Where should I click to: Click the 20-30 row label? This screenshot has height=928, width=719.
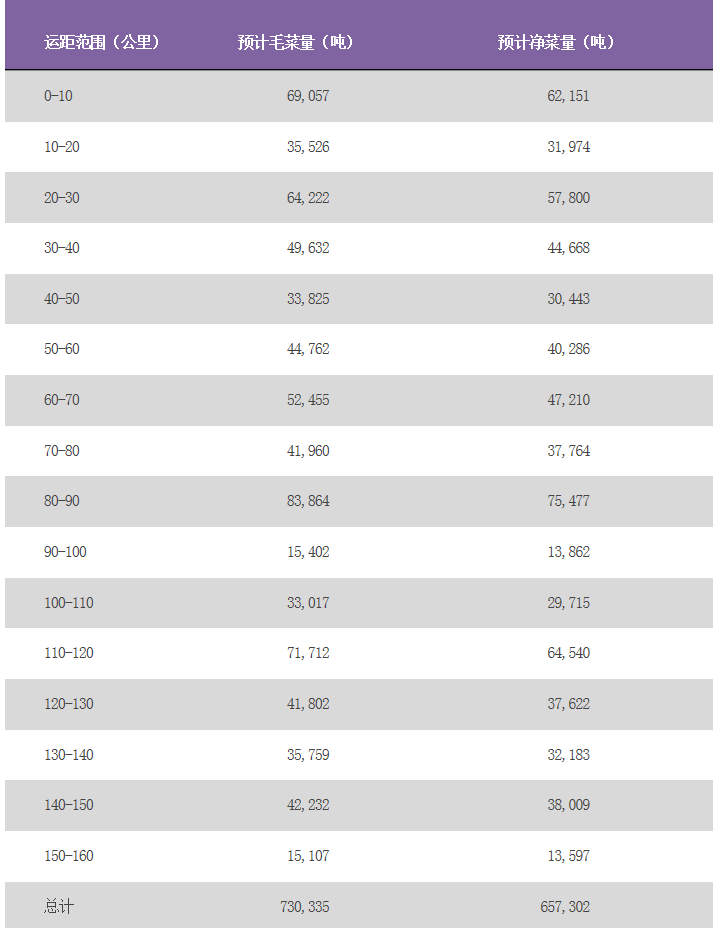click(x=62, y=198)
